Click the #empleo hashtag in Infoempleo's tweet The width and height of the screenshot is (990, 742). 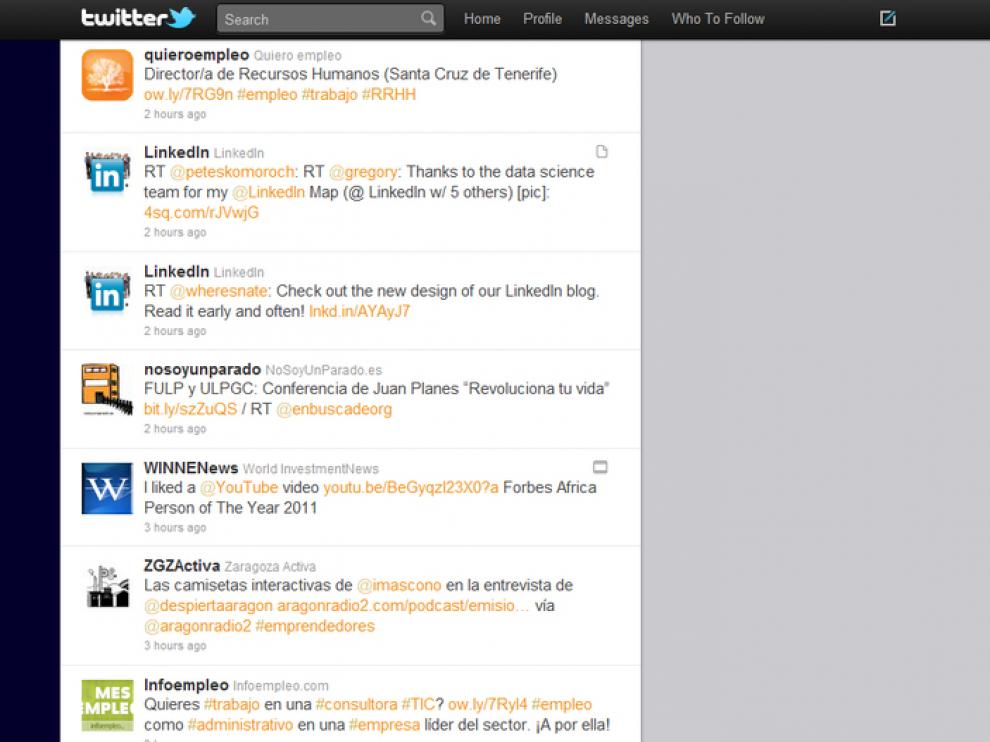point(562,705)
